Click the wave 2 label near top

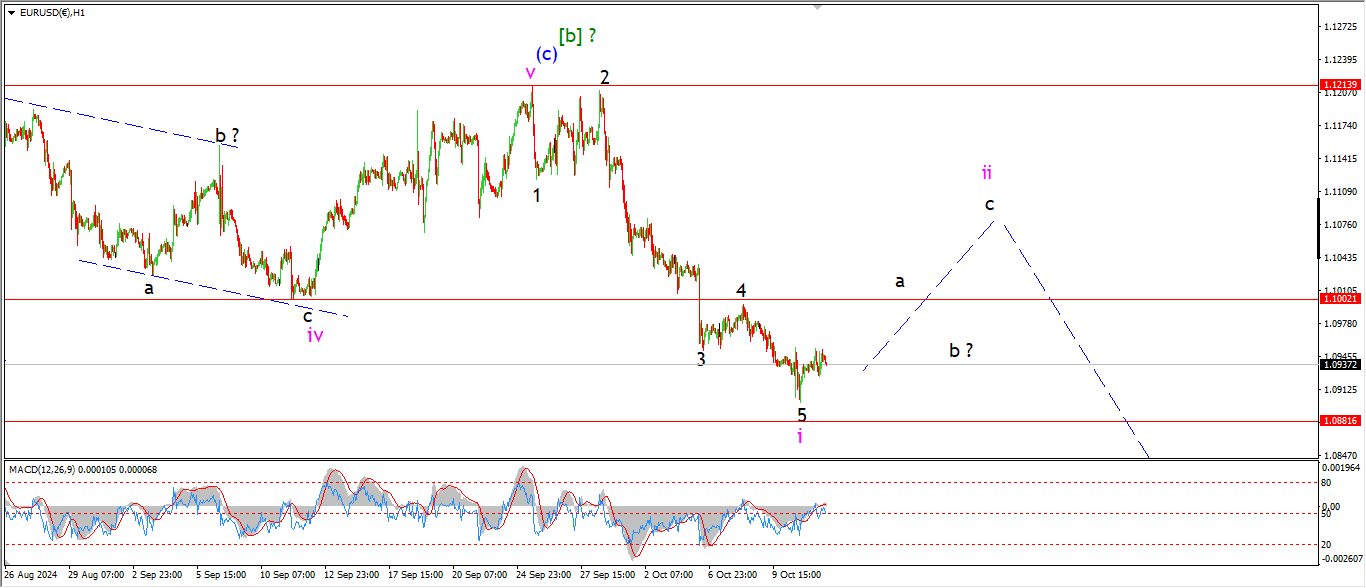[x=604, y=77]
